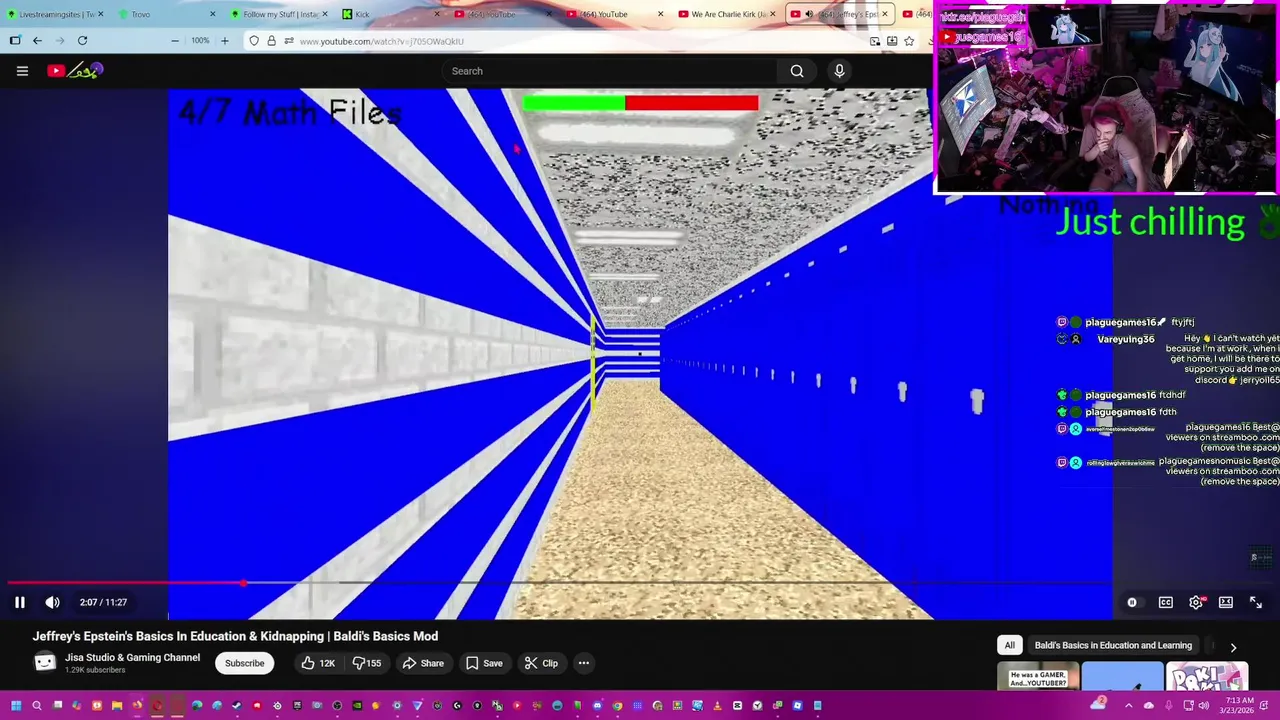The height and width of the screenshot is (720, 1280).
Task: Toggle the browser sidebar panel
Action: tap(15, 41)
